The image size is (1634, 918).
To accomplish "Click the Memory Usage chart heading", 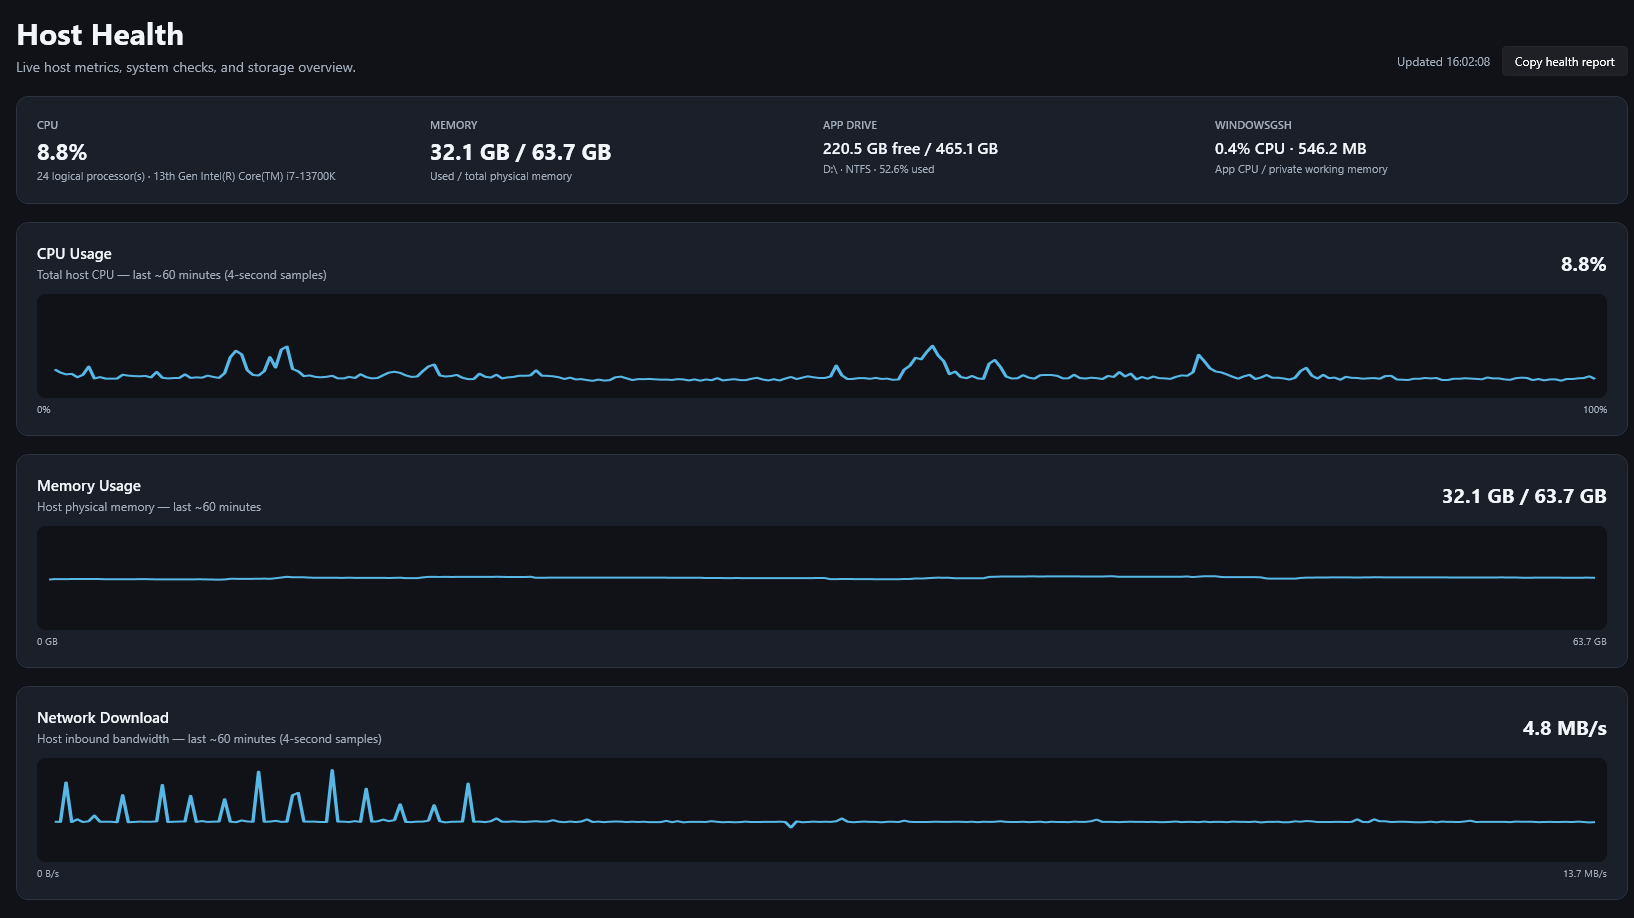I will pos(89,486).
